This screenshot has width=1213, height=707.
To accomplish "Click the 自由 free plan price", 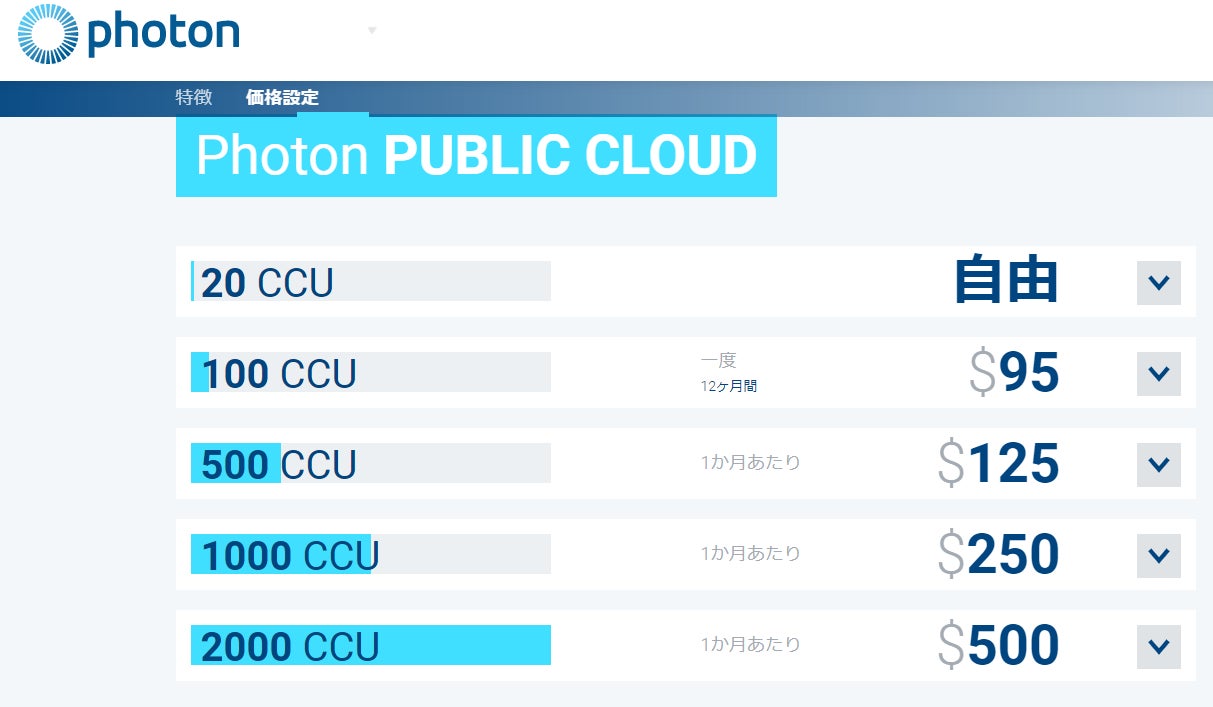I will point(1006,281).
